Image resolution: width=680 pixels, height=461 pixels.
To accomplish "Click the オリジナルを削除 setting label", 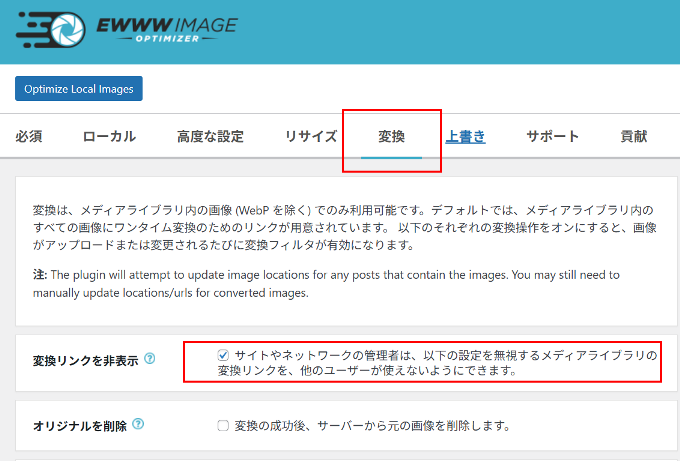I will point(80,426).
